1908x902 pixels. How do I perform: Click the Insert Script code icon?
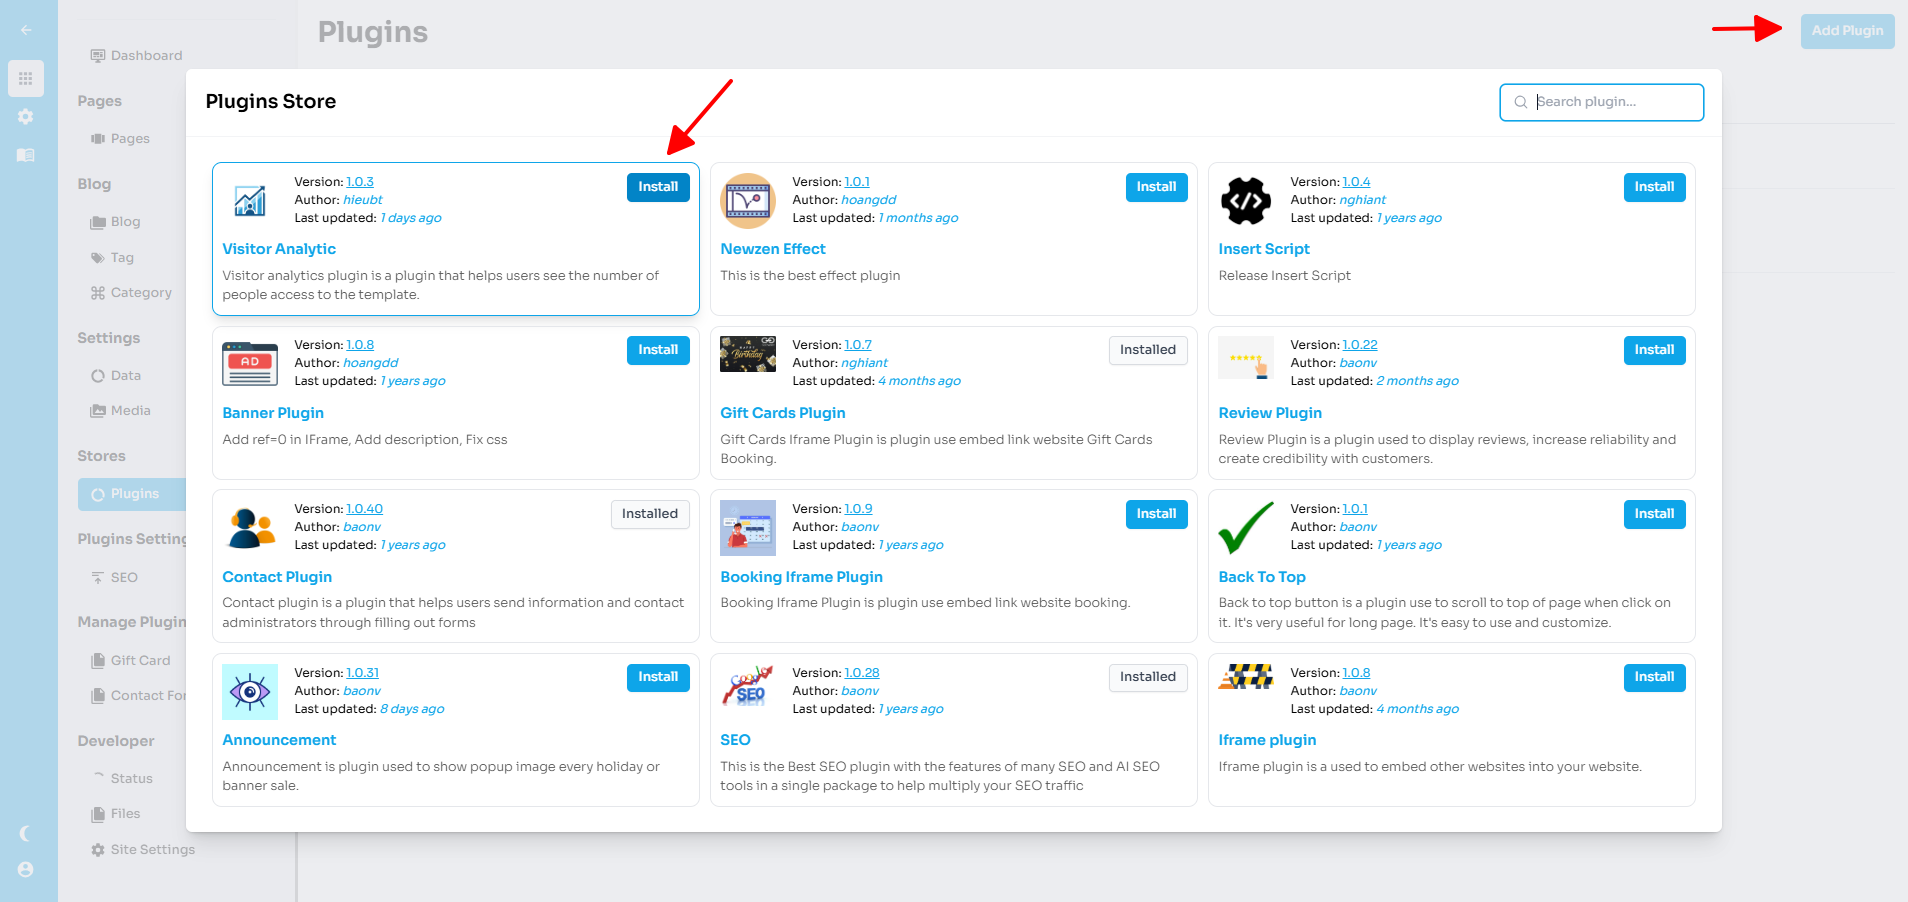coord(1246,201)
